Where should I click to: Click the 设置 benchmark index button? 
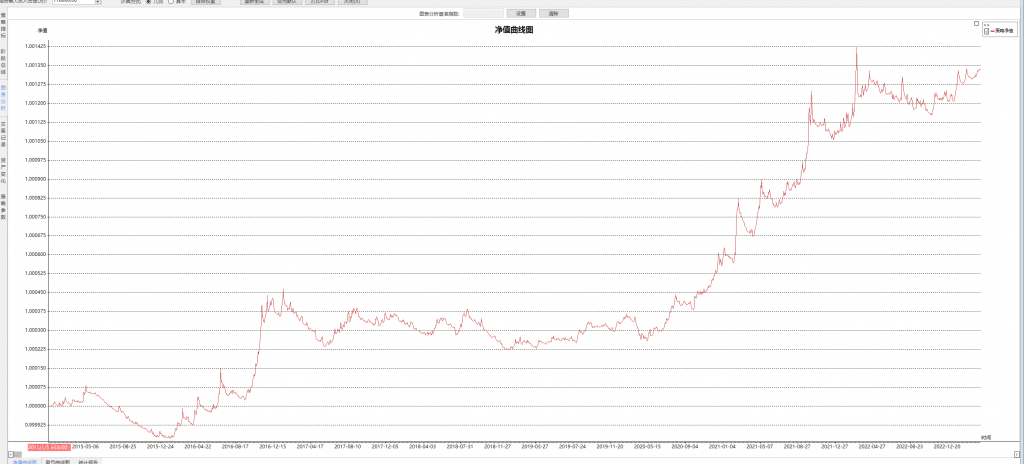click(x=521, y=13)
